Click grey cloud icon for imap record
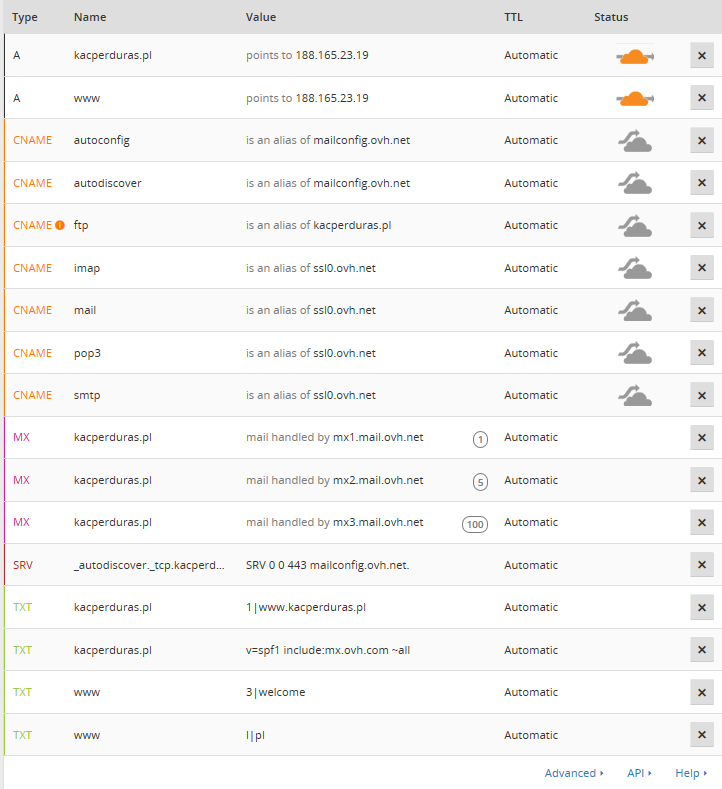The image size is (722, 789). (635, 268)
